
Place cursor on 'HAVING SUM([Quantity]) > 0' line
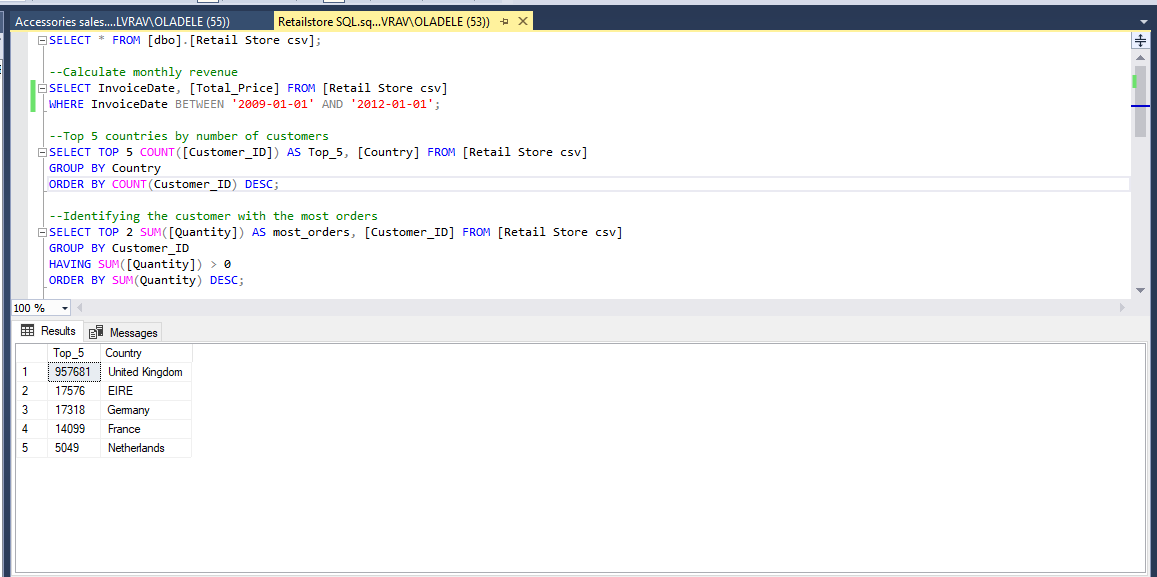pos(140,264)
